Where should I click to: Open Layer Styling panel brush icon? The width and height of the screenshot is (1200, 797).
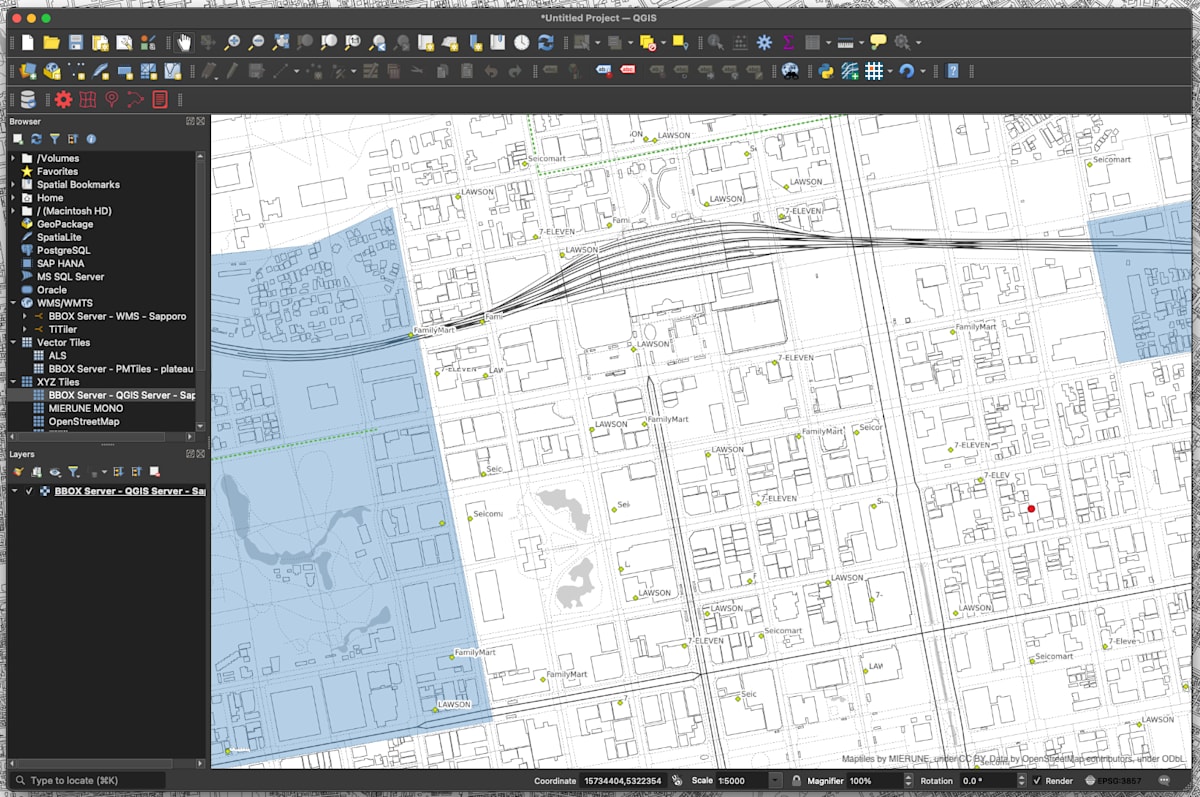[x=18, y=471]
